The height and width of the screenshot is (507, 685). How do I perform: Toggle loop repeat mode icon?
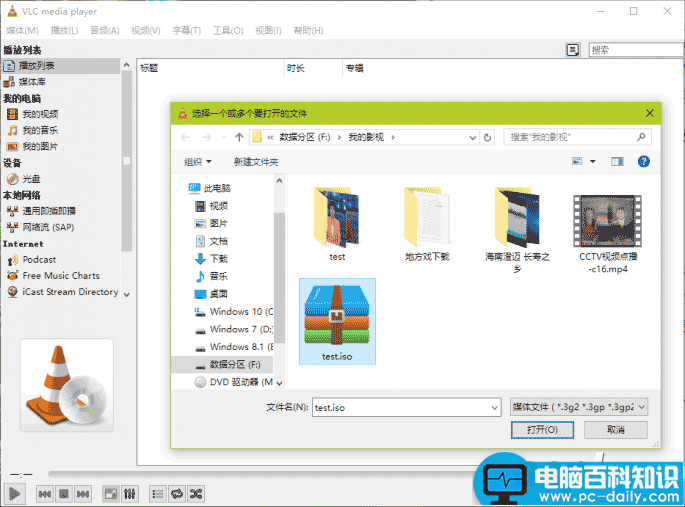tap(176, 494)
